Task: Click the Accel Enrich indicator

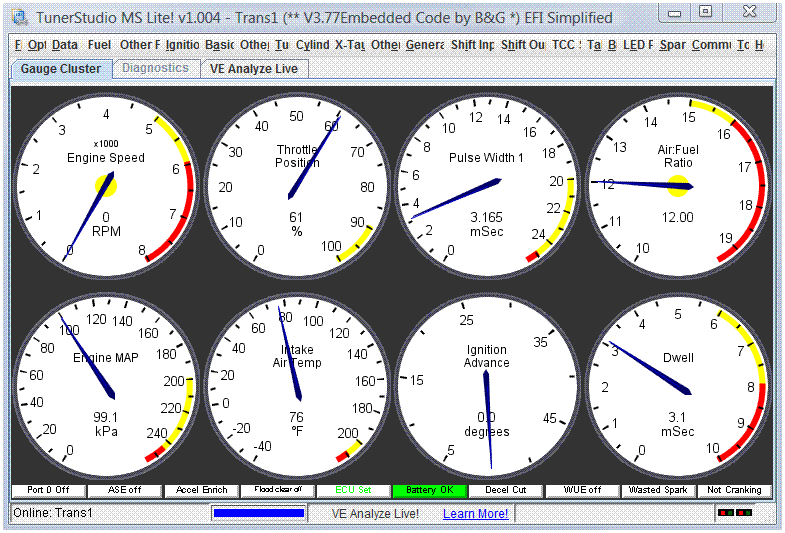Action: (x=201, y=490)
